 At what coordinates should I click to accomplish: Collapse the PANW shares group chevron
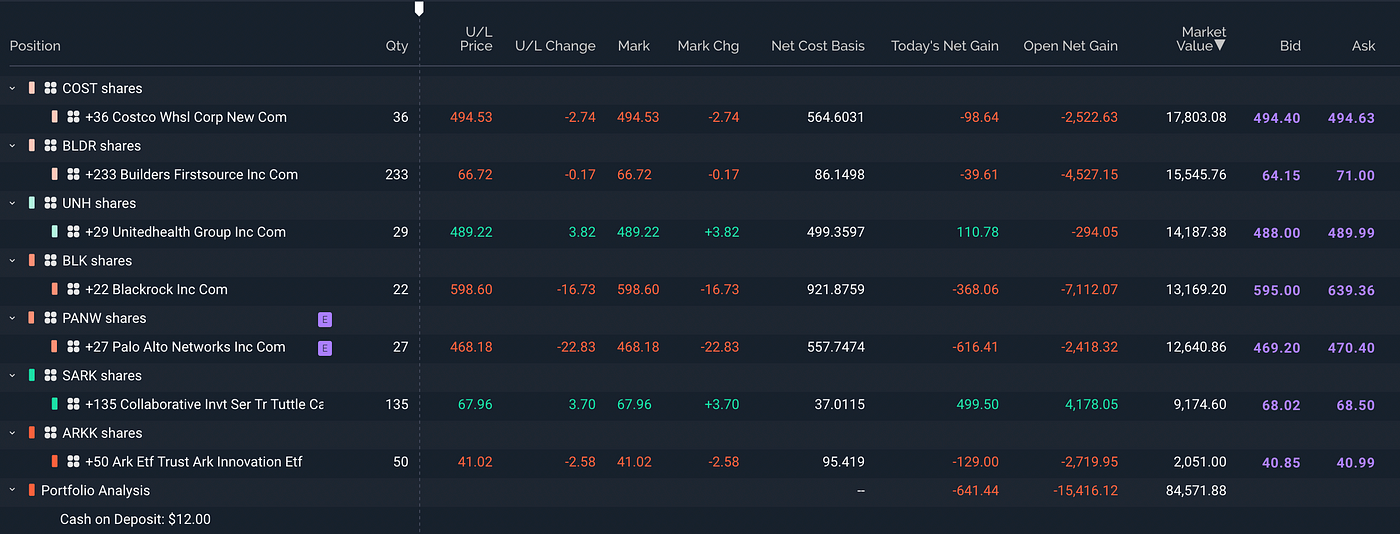[x=13, y=318]
